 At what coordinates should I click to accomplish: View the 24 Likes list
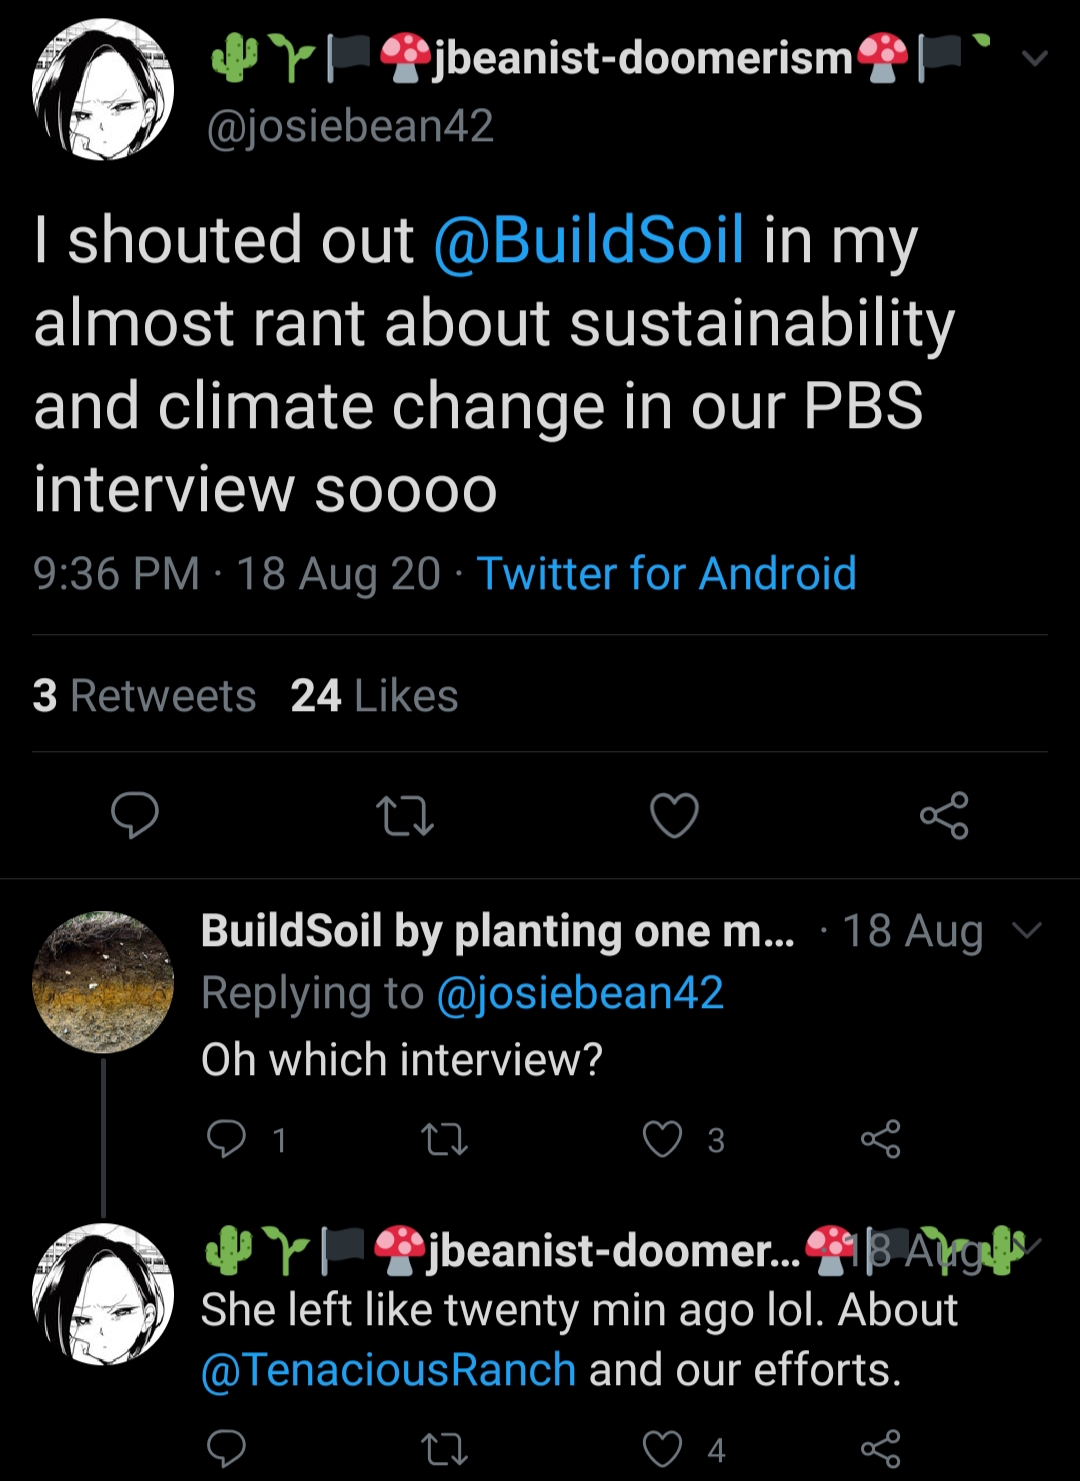coord(374,696)
